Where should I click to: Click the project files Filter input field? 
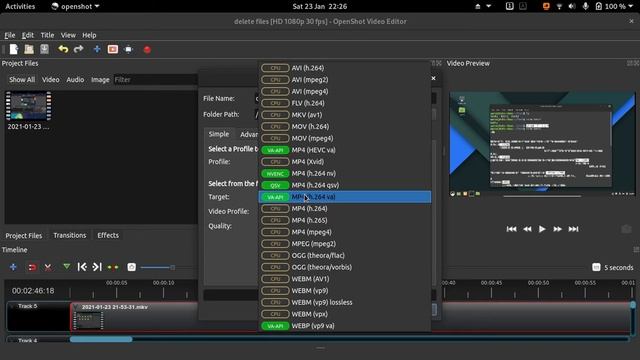click(155, 80)
